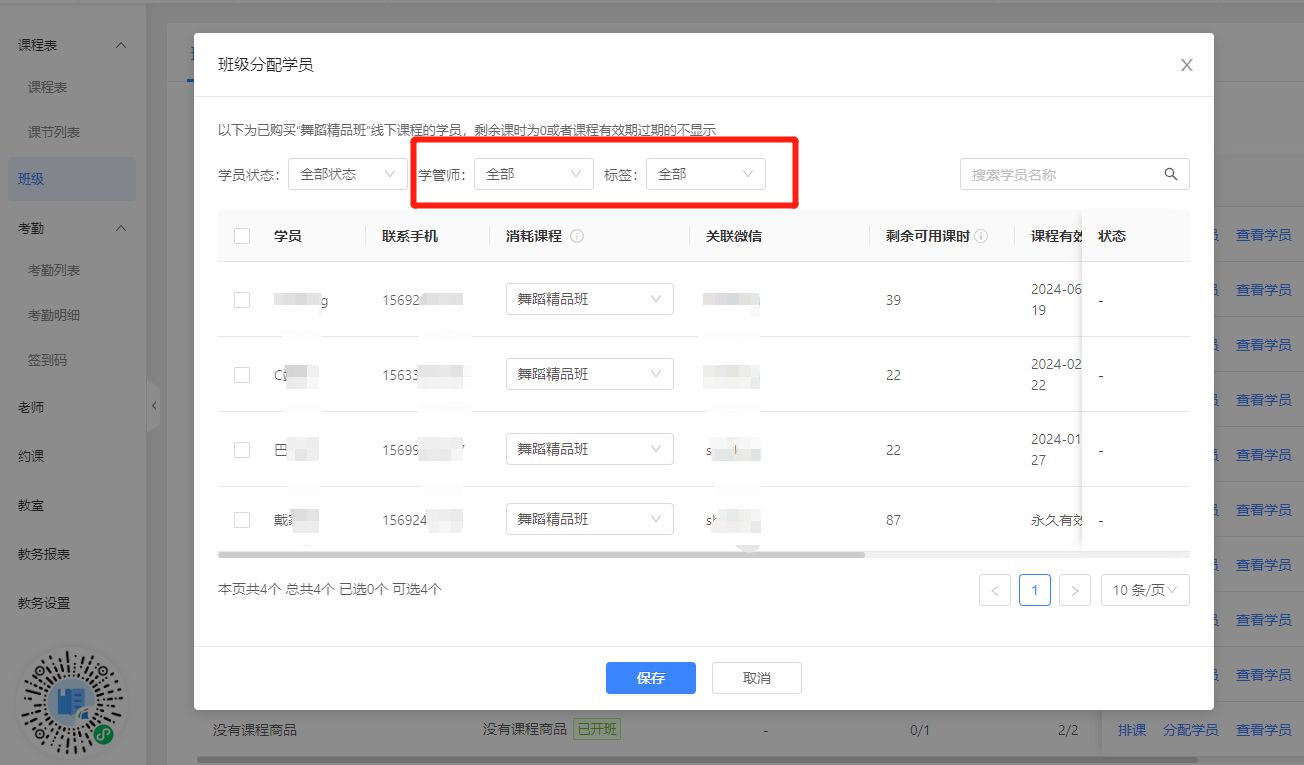Click 排课 link in the background table
The height and width of the screenshot is (765, 1304).
pos(1132,730)
